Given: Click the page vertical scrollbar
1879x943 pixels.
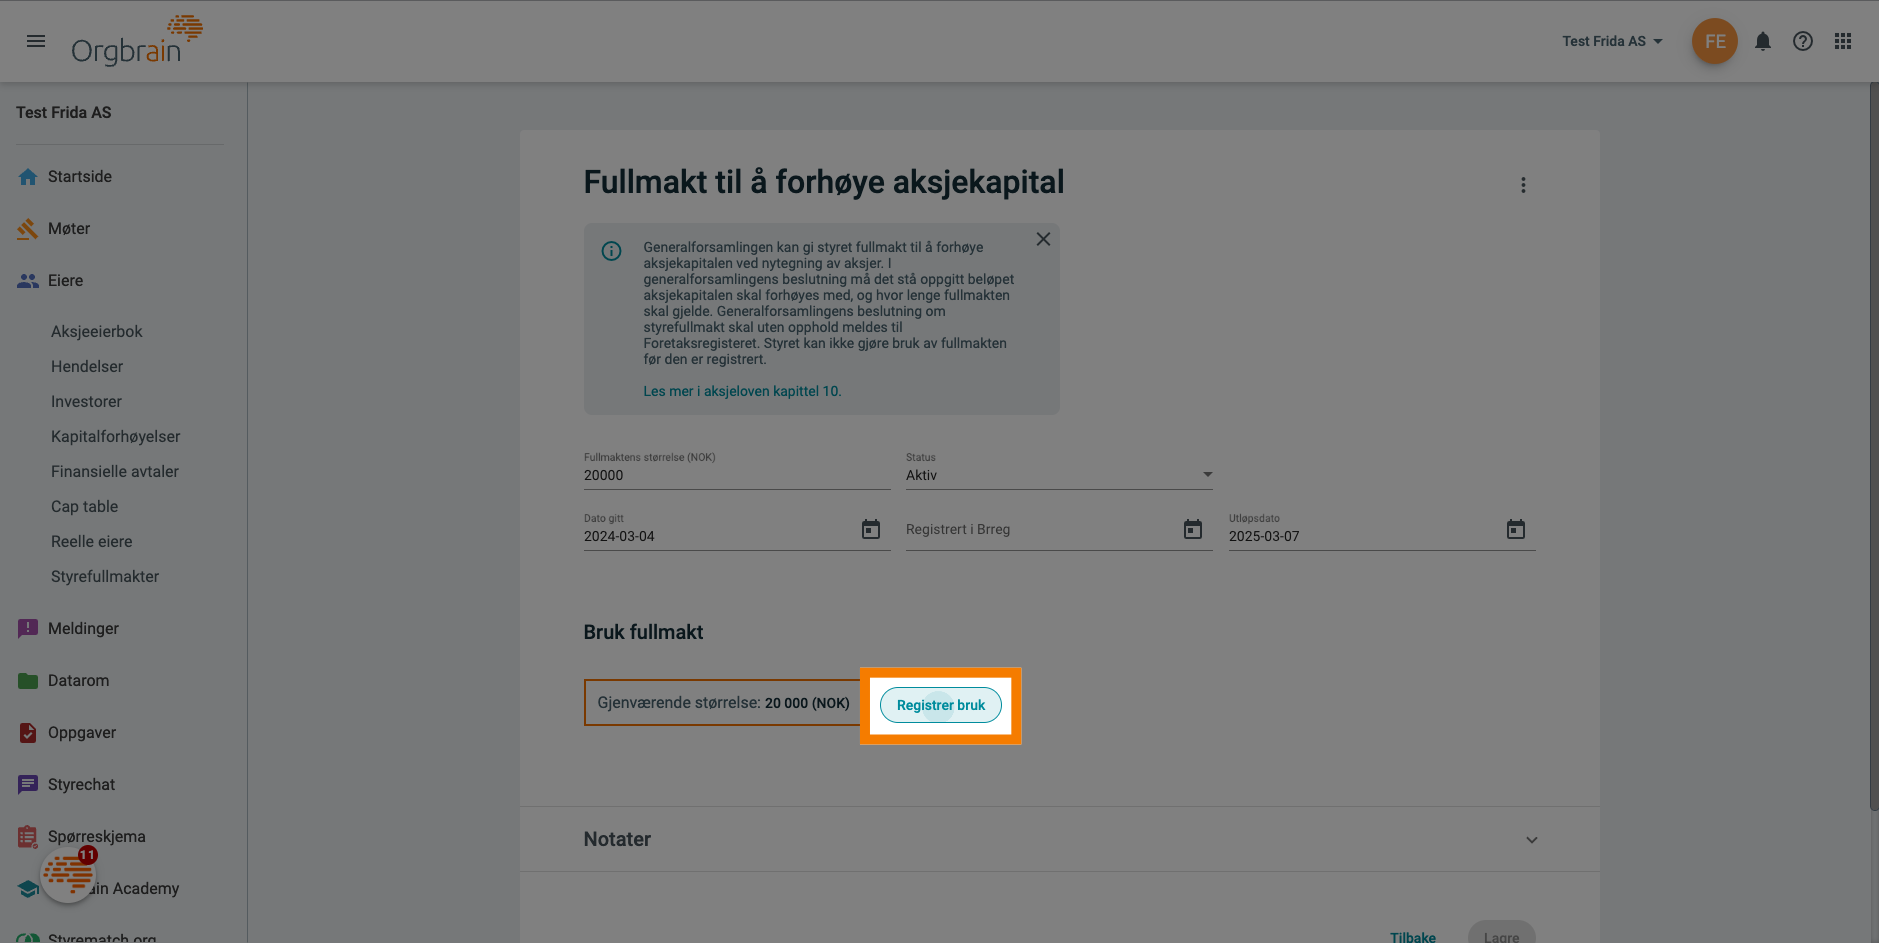Looking at the screenshot, I should [x=1873, y=446].
